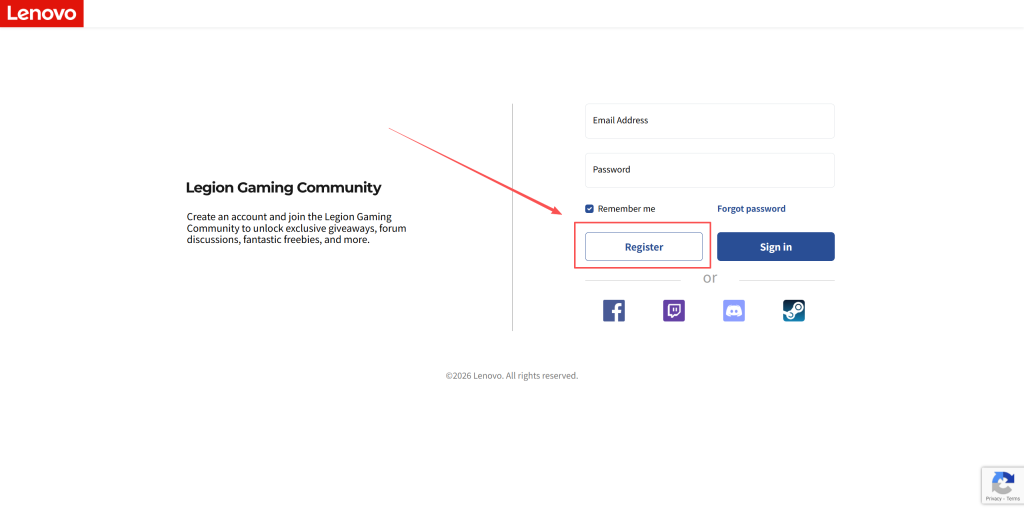Viewport: 1024px width, 512px height.
Task: Uncheck the Remember me checkbox
Action: (x=590, y=209)
